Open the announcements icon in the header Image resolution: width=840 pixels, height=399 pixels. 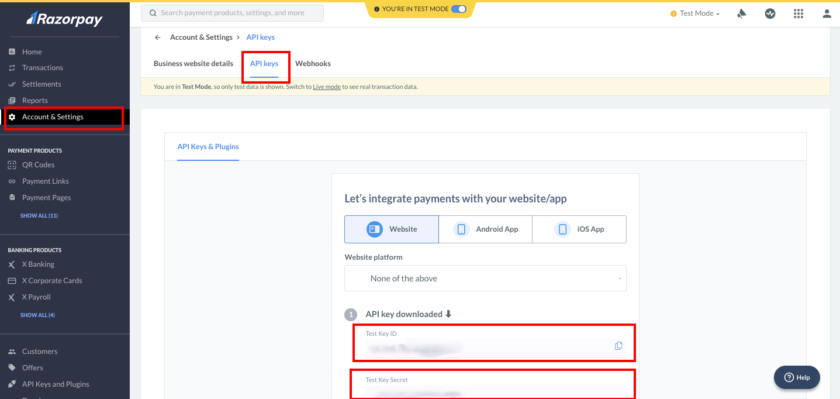pos(742,14)
